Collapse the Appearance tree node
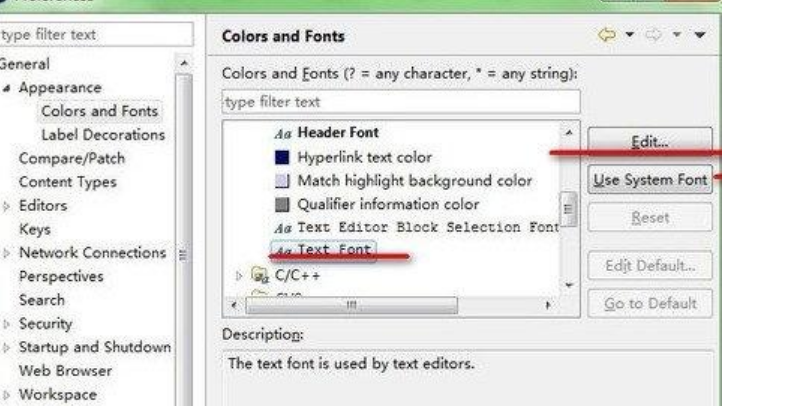 8,88
